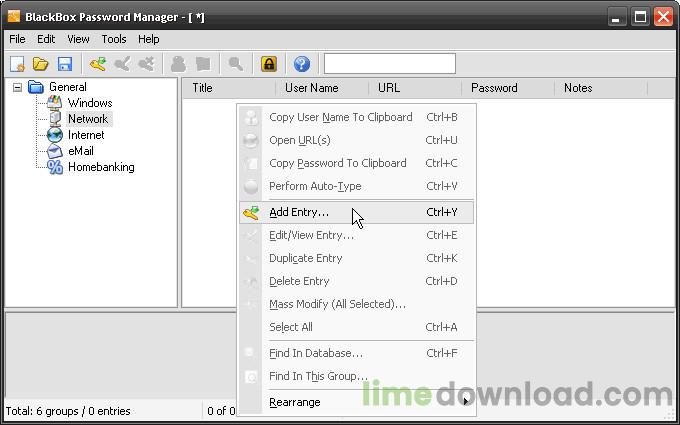Select the Internet group label
Image resolution: width=680 pixels, height=425 pixels.
(x=86, y=135)
